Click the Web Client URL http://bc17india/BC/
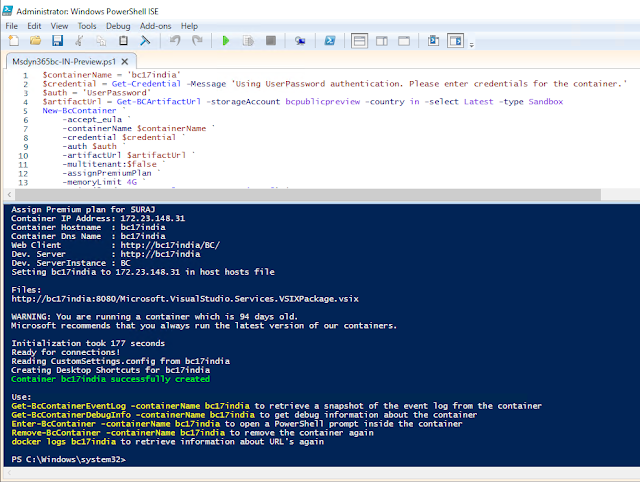The height and width of the screenshot is (482, 640). point(170,245)
